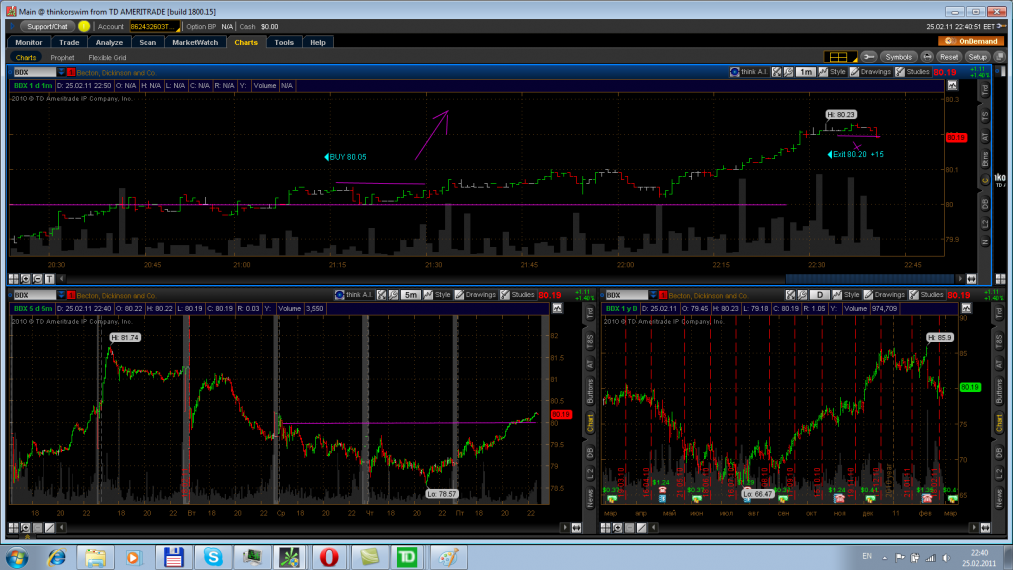This screenshot has width=1013, height=570.
Task: Toggle the chart mode icon in top chart
Action: coord(952,85)
